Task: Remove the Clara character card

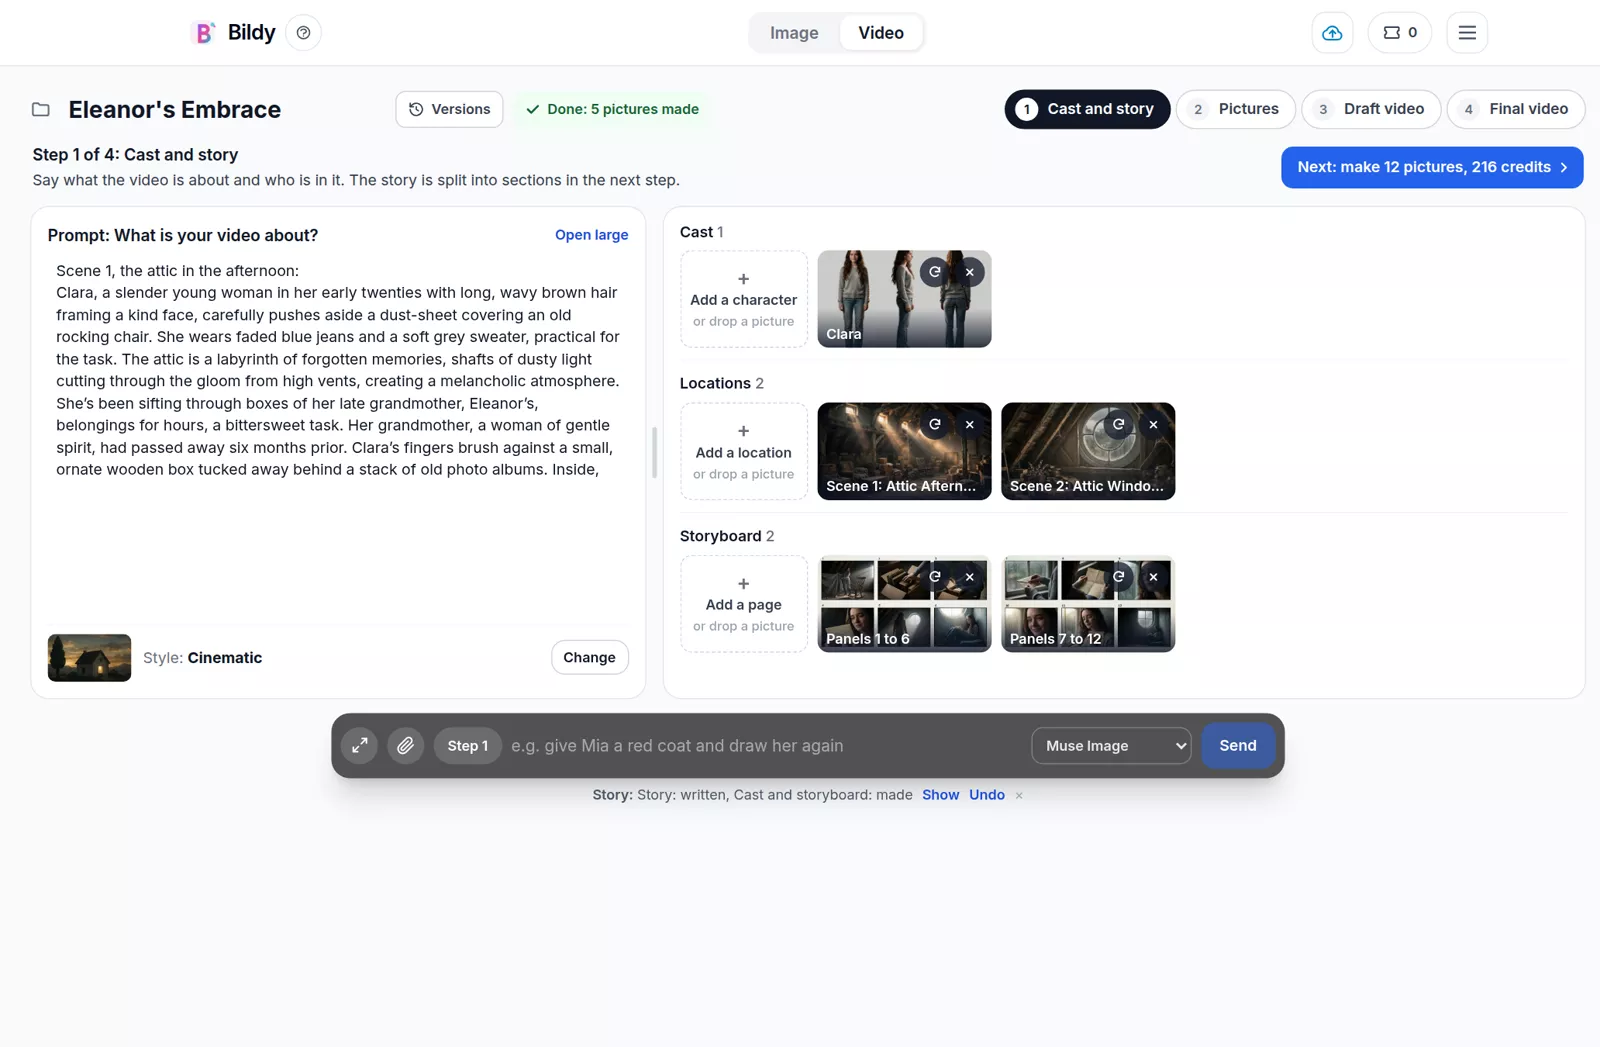Action: click(x=969, y=272)
